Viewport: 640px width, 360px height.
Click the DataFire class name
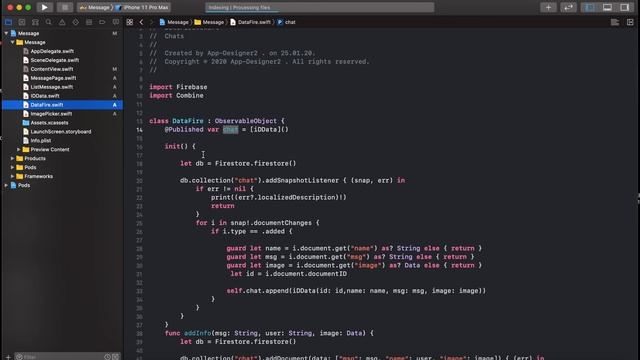pos(188,121)
